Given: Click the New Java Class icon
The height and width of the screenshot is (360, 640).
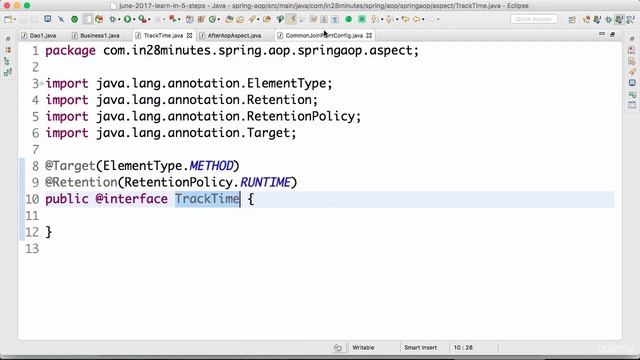Looking at the screenshot, I should tap(212, 19).
